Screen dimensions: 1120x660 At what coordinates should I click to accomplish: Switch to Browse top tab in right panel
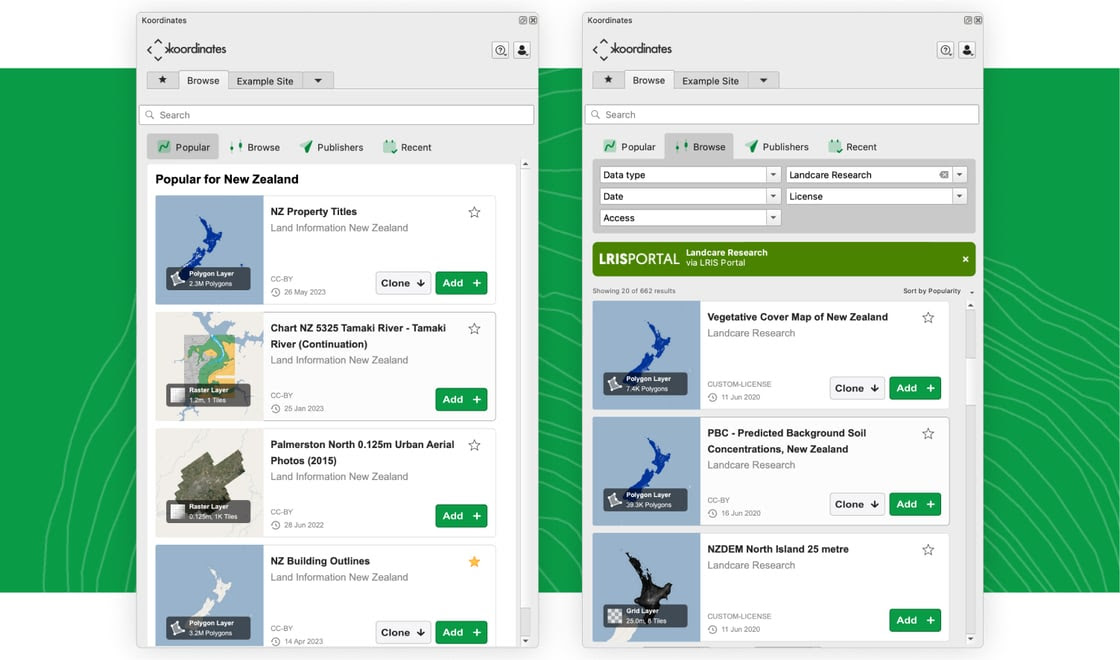tap(649, 81)
